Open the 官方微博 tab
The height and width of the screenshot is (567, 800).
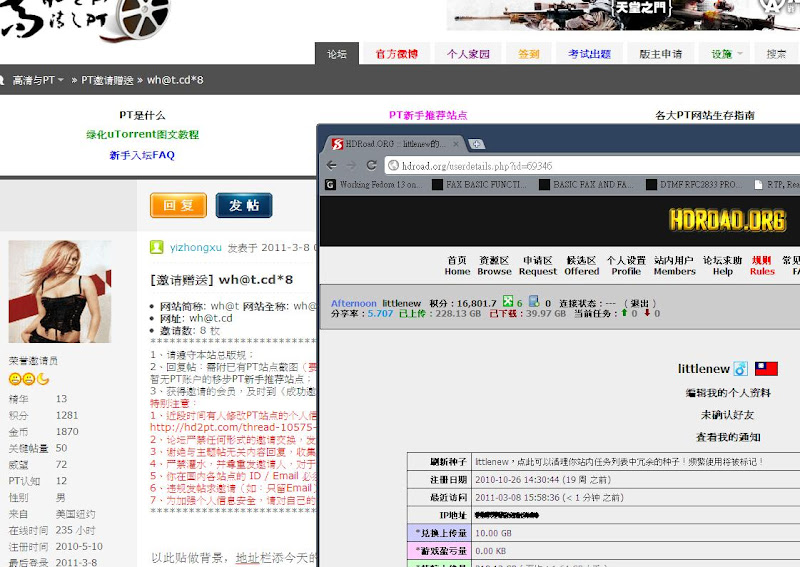coord(396,54)
